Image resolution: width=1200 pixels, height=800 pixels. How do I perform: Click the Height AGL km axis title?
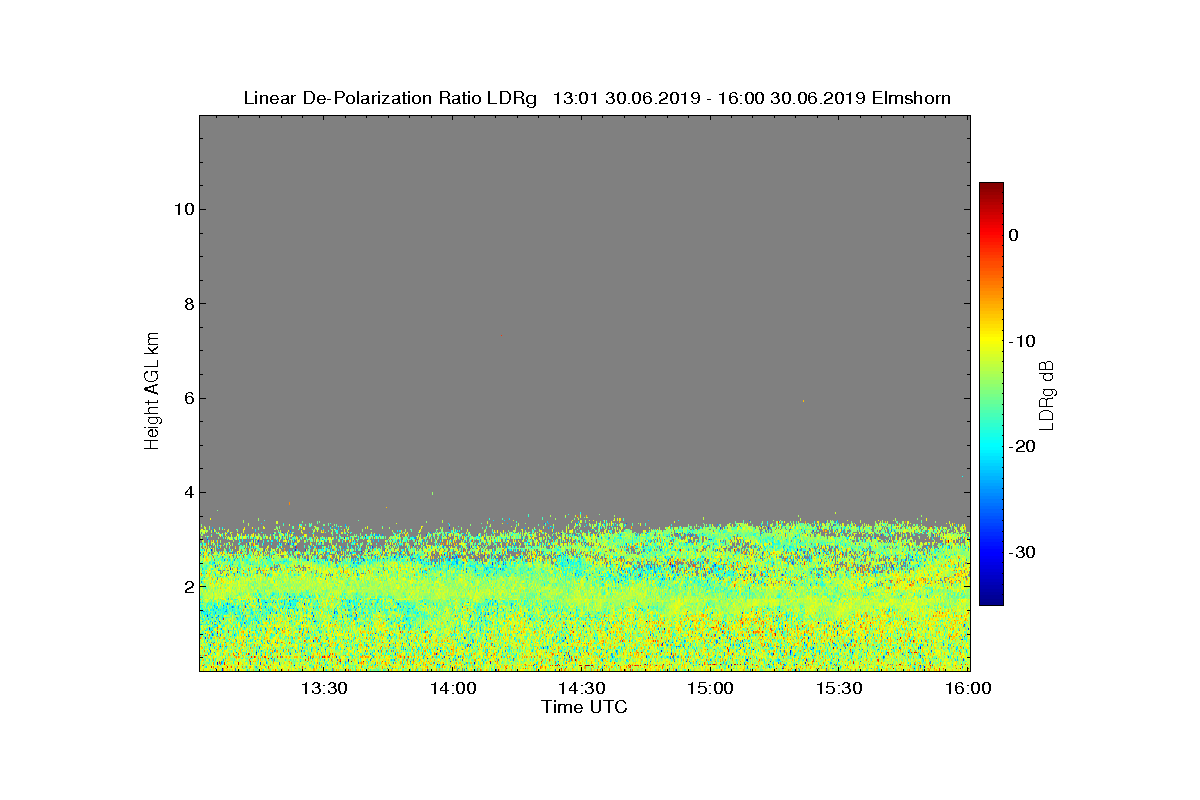[152, 393]
